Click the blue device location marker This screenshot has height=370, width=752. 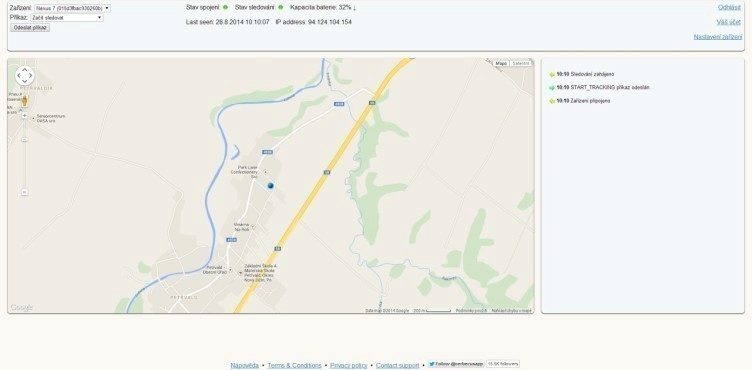click(x=270, y=185)
